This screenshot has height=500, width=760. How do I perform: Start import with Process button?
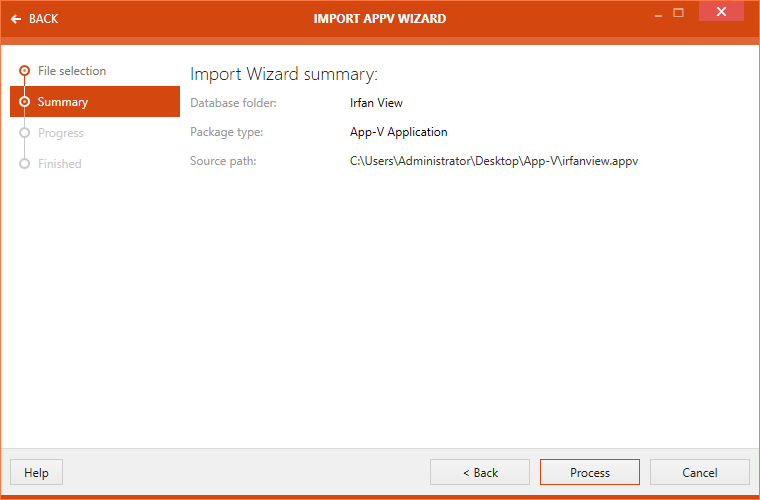pyautogui.click(x=590, y=472)
